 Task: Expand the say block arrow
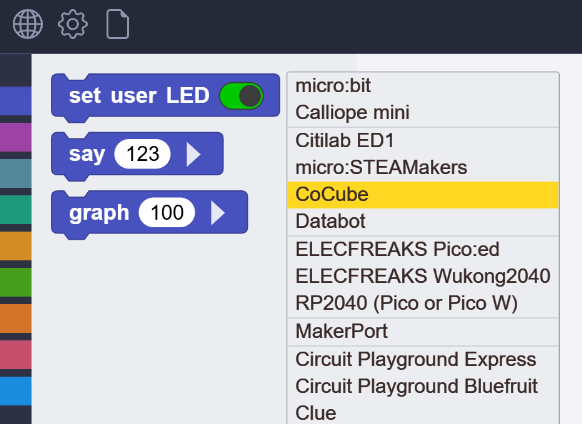tap(193, 154)
